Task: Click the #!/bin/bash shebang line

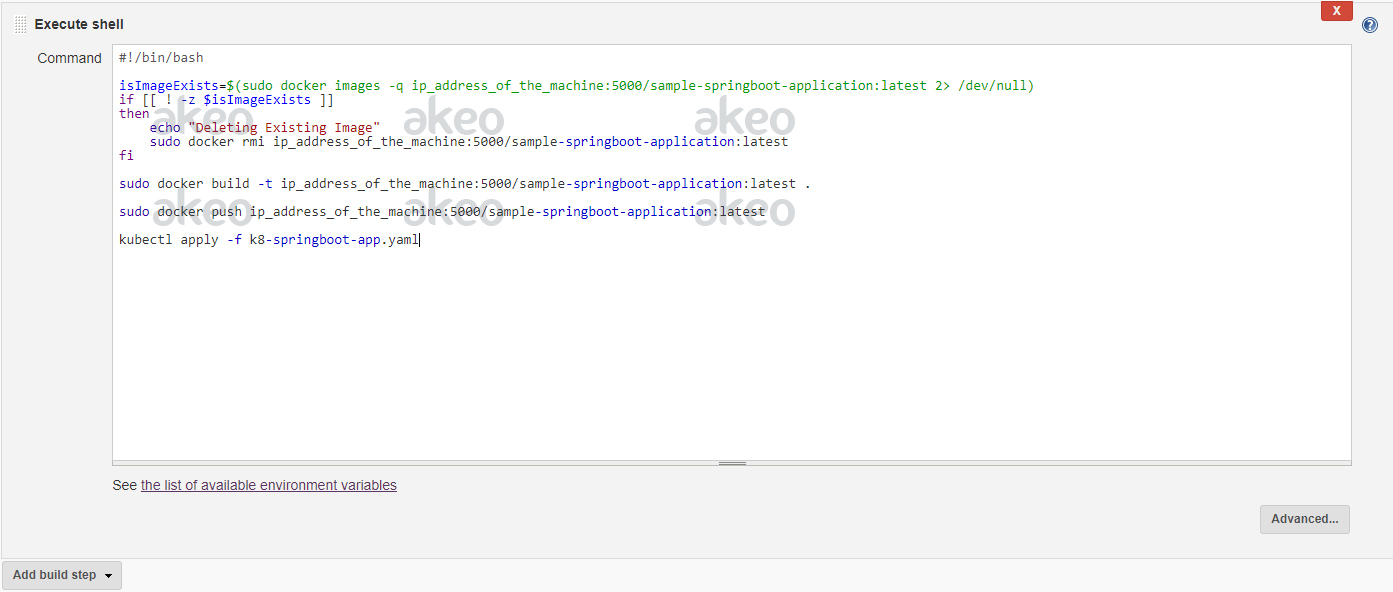Action: coord(161,58)
